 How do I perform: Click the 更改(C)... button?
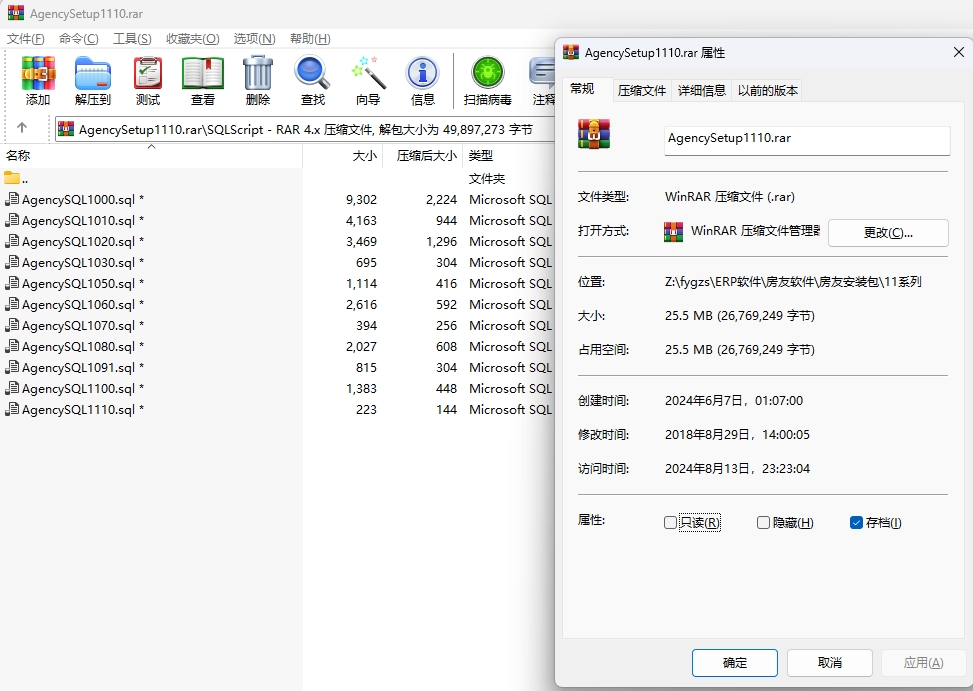pyautogui.click(x=888, y=233)
